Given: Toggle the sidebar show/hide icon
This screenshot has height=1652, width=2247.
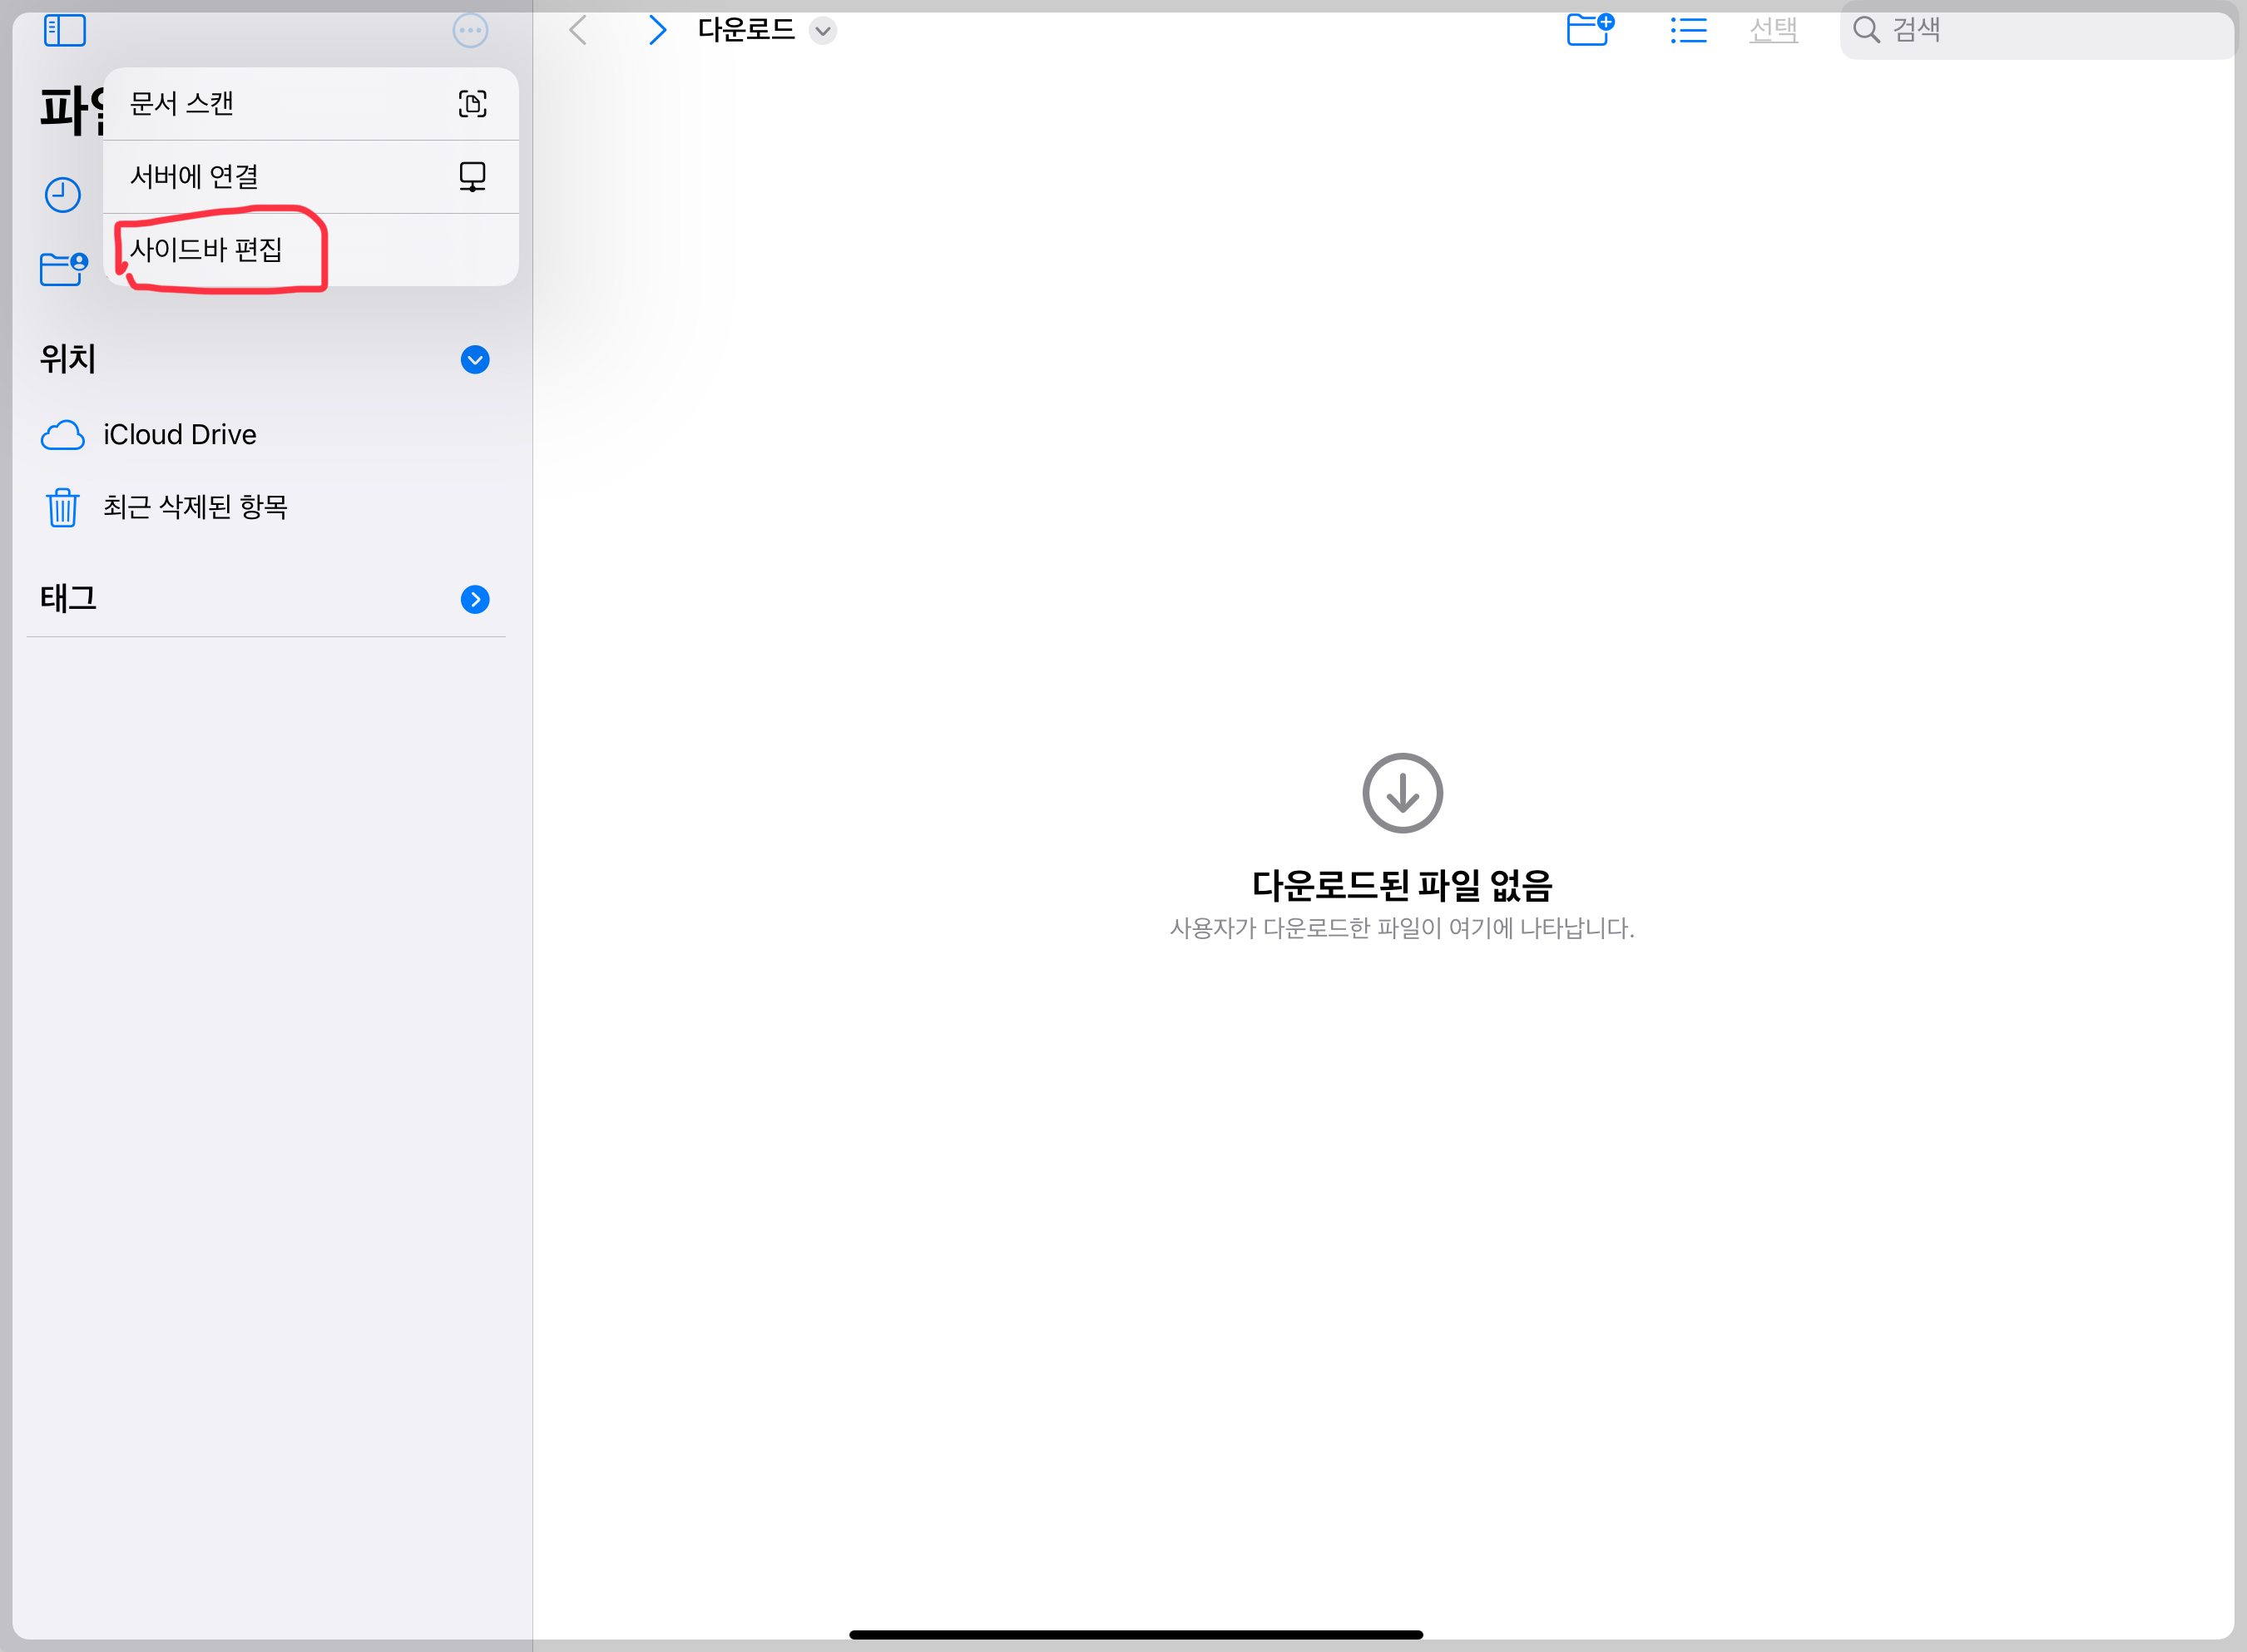Looking at the screenshot, I should [x=65, y=30].
